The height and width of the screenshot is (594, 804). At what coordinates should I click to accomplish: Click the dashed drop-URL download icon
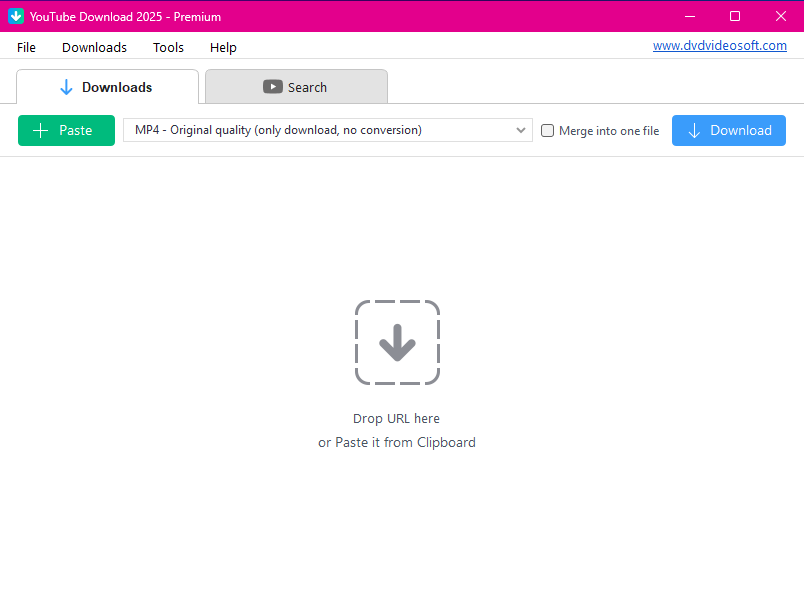[x=397, y=342]
